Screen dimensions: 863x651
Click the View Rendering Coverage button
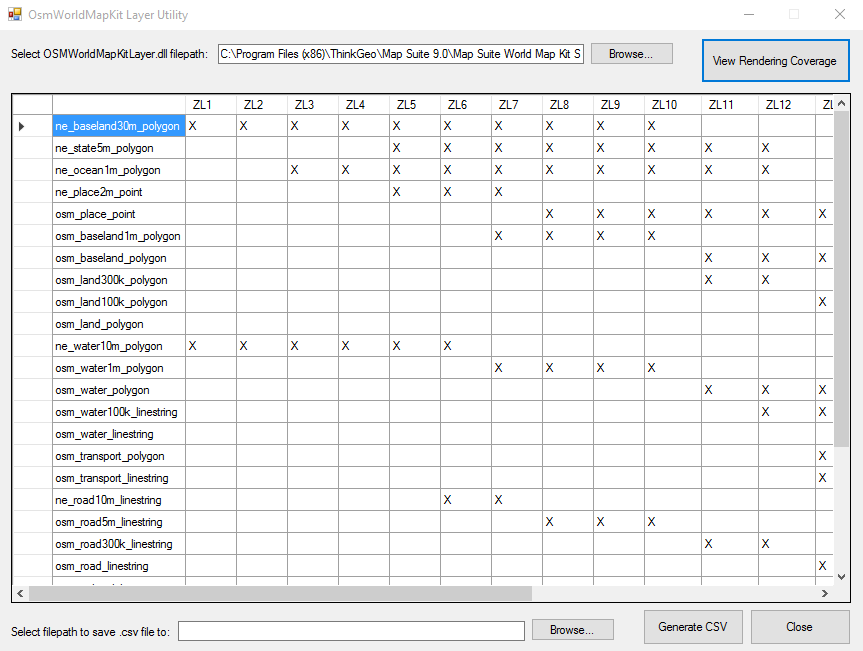(x=775, y=60)
